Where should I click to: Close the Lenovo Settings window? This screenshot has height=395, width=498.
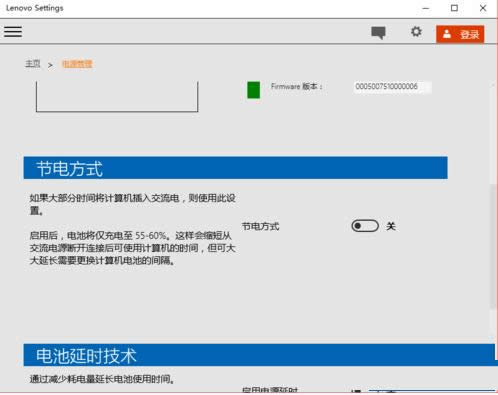pos(483,8)
